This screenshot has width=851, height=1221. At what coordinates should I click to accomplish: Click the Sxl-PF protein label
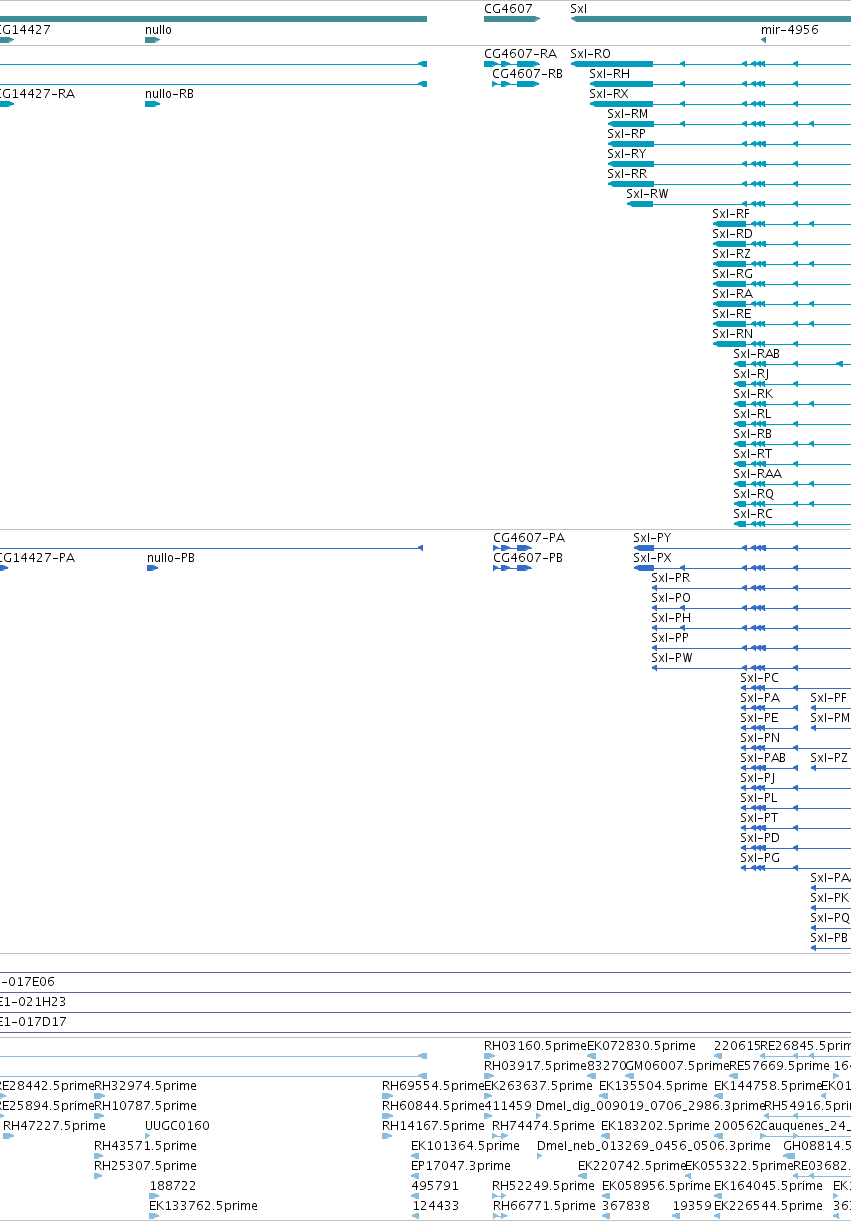(x=828, y=698)
